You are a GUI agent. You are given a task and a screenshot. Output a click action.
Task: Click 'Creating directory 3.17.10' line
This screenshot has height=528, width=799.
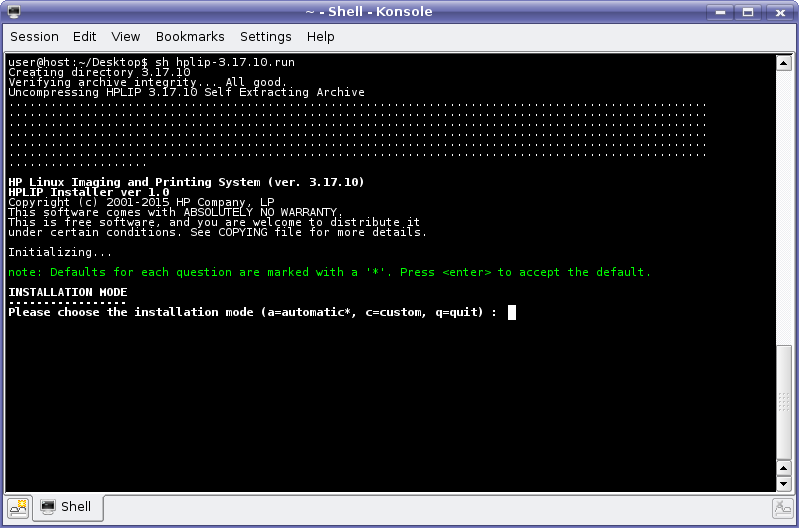tap(99, 72)
